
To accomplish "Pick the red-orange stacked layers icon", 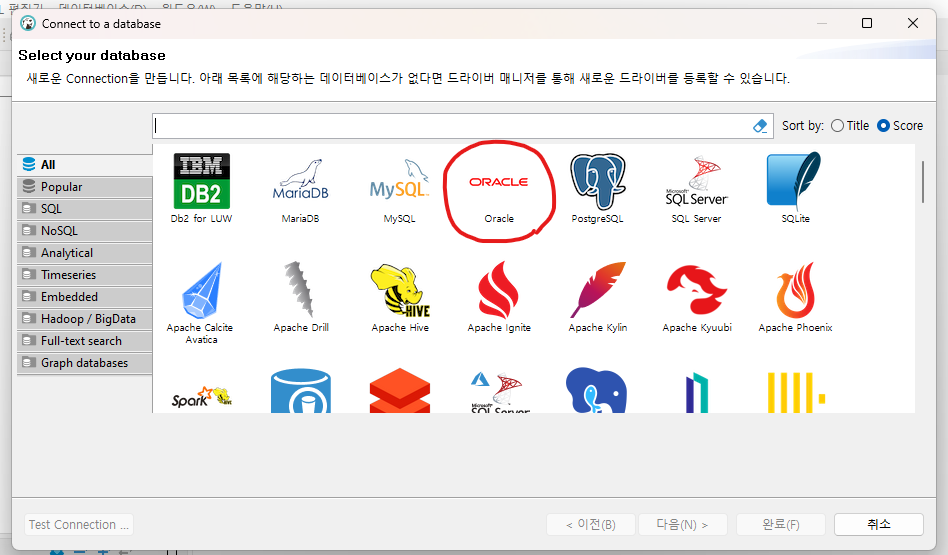I will pos(400,391).
